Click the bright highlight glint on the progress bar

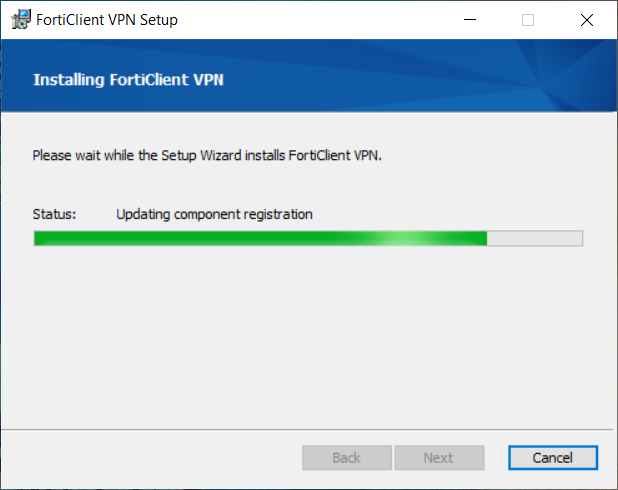406,238
